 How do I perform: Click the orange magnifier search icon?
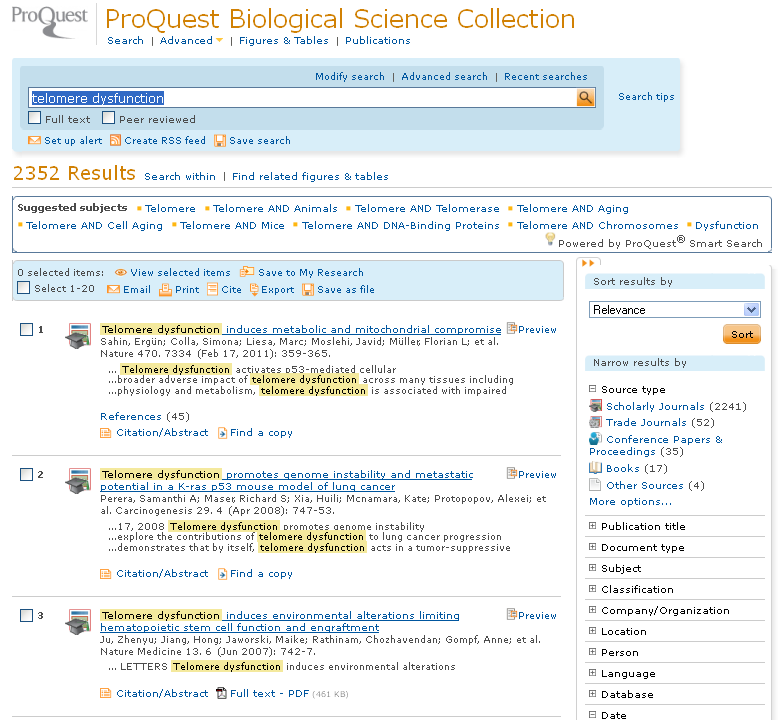[585, 98]
